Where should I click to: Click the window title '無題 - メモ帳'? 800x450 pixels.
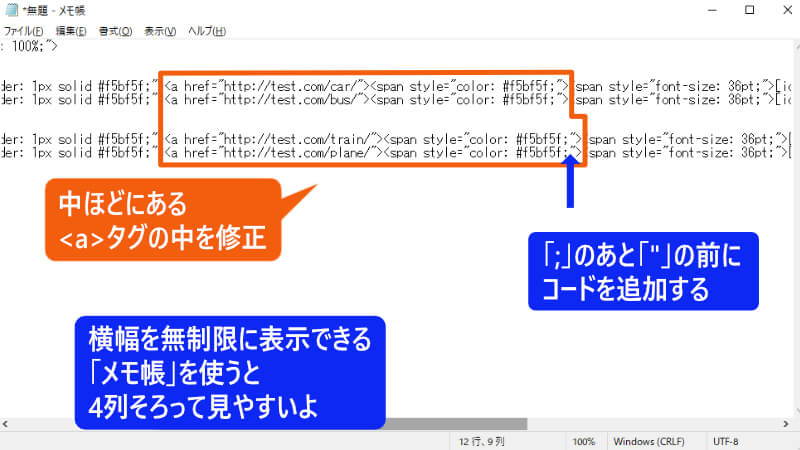tap(56, 10)
